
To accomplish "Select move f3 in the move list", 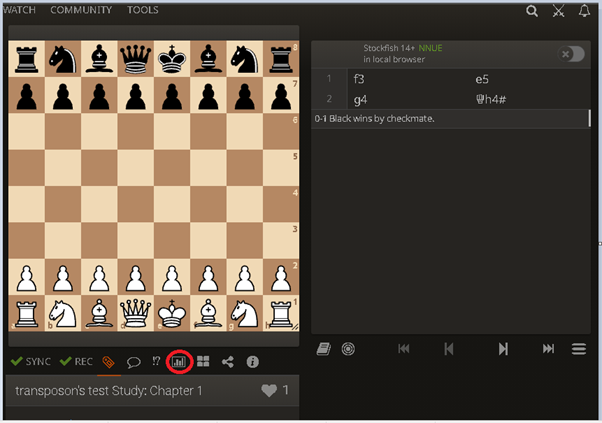I will pos(359,79).
